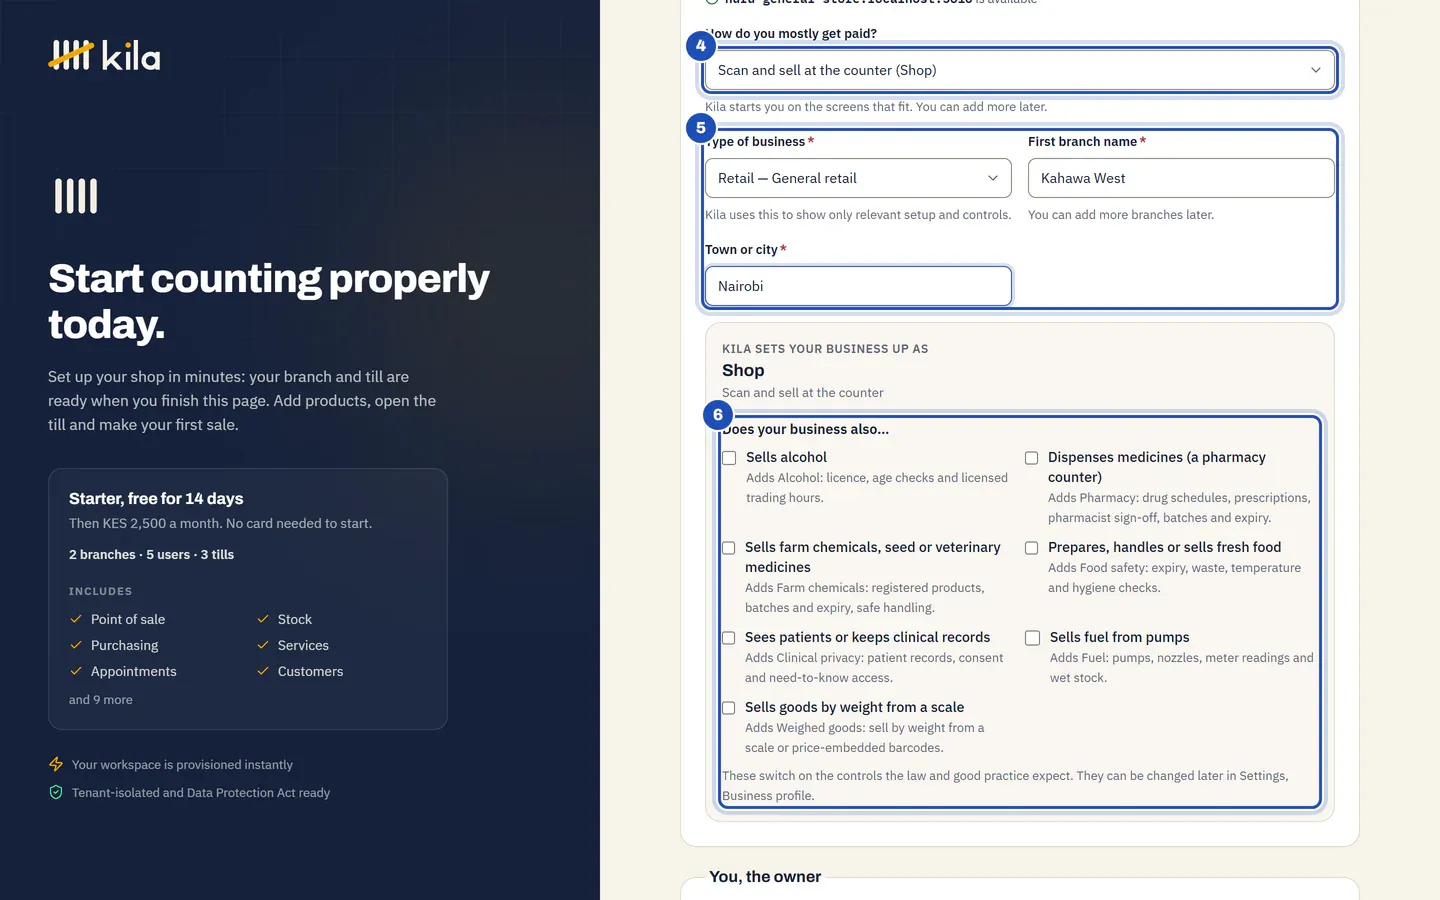
Task: Click the checkmark next to Customers
Action: (x=263, y=671)
